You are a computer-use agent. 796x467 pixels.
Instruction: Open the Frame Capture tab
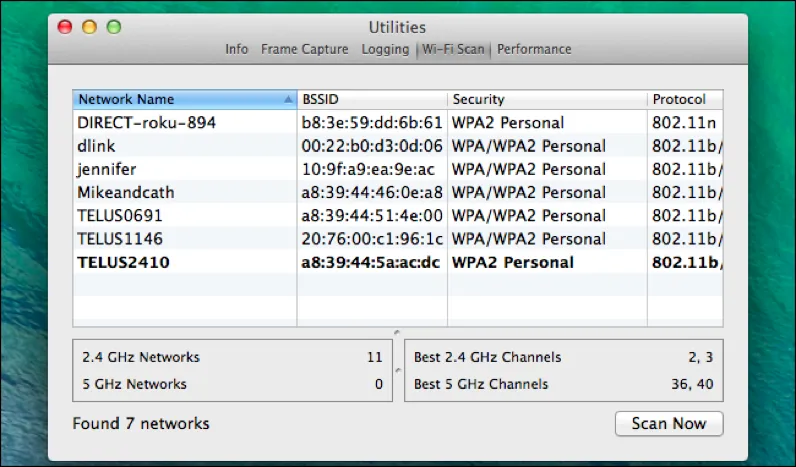(x=304, y=49)
